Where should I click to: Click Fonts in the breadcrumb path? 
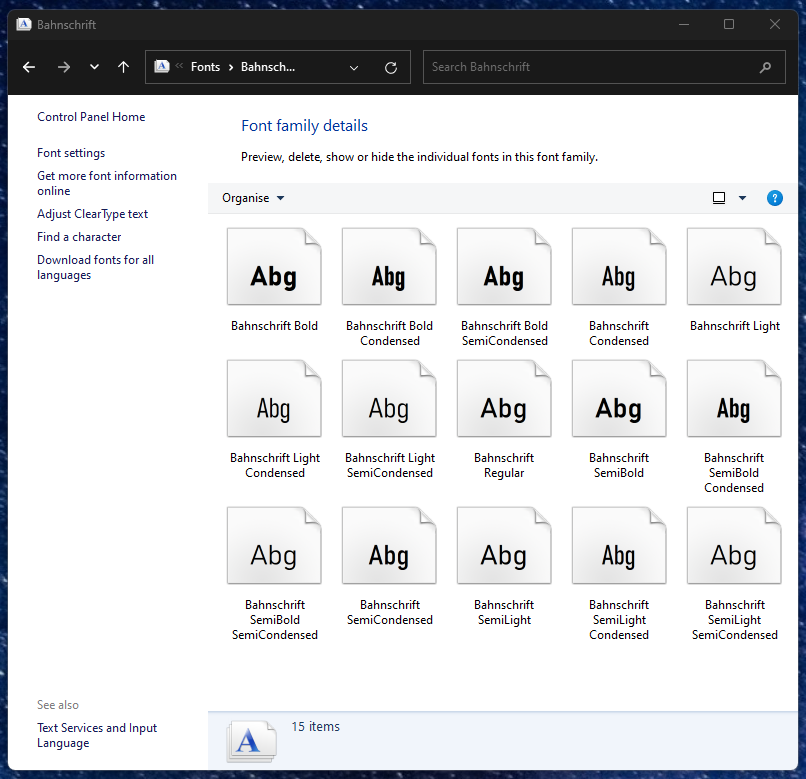click(205, 67)
